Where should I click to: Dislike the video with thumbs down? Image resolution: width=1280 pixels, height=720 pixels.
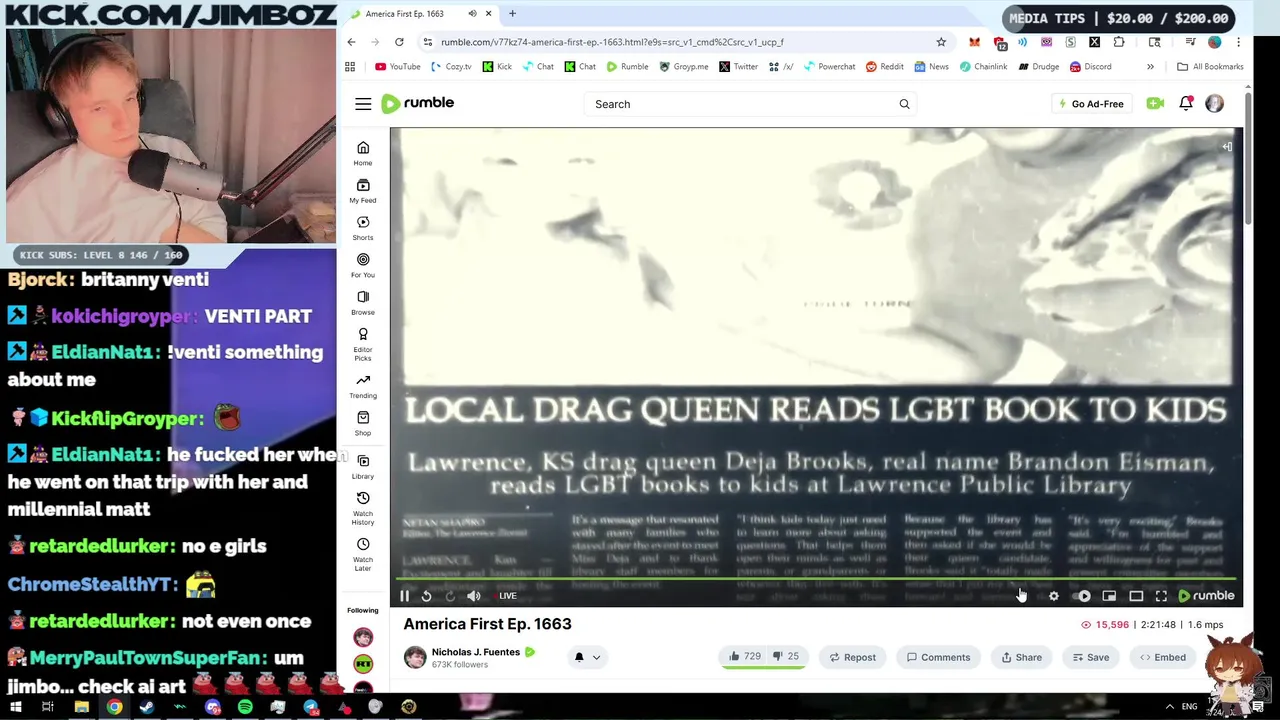pos(787,657)
